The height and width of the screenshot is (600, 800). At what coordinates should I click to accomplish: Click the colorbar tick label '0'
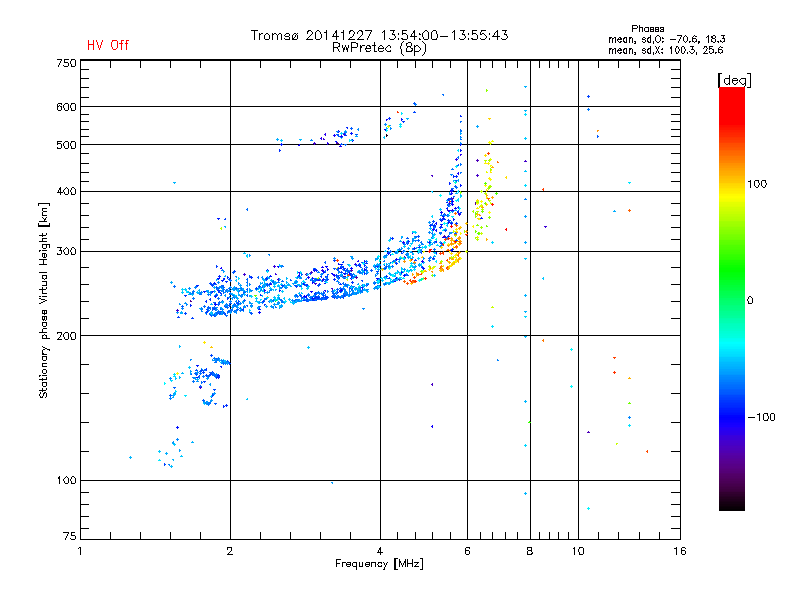(x=750, y=300)
